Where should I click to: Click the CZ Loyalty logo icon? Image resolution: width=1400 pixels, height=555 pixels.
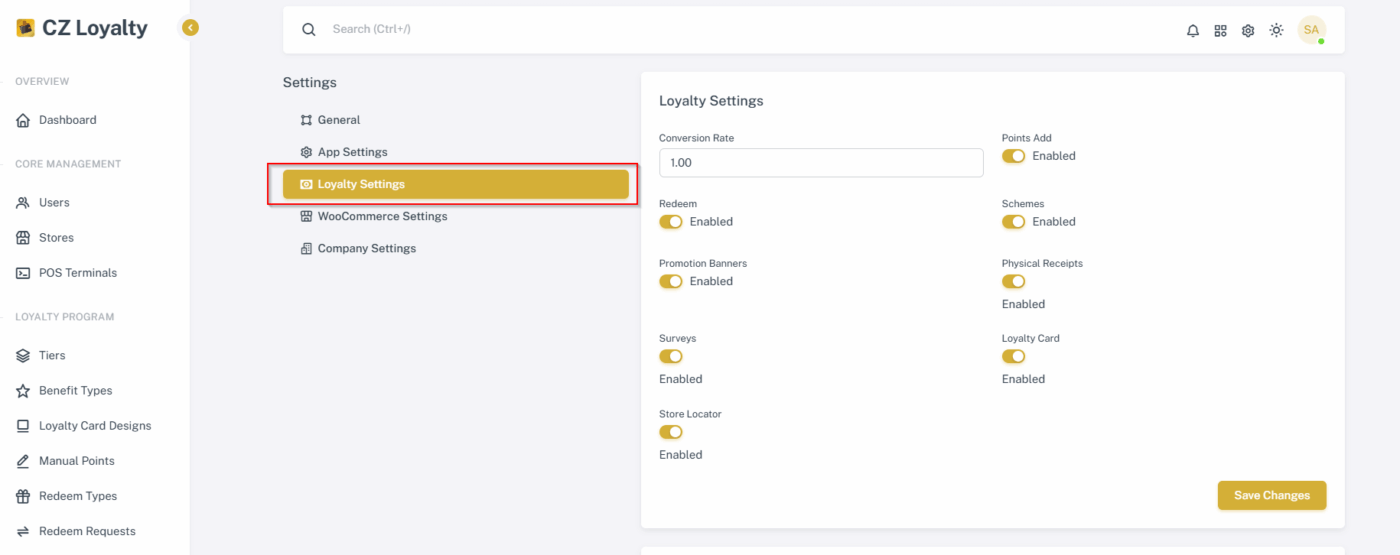tap(25, 28)
